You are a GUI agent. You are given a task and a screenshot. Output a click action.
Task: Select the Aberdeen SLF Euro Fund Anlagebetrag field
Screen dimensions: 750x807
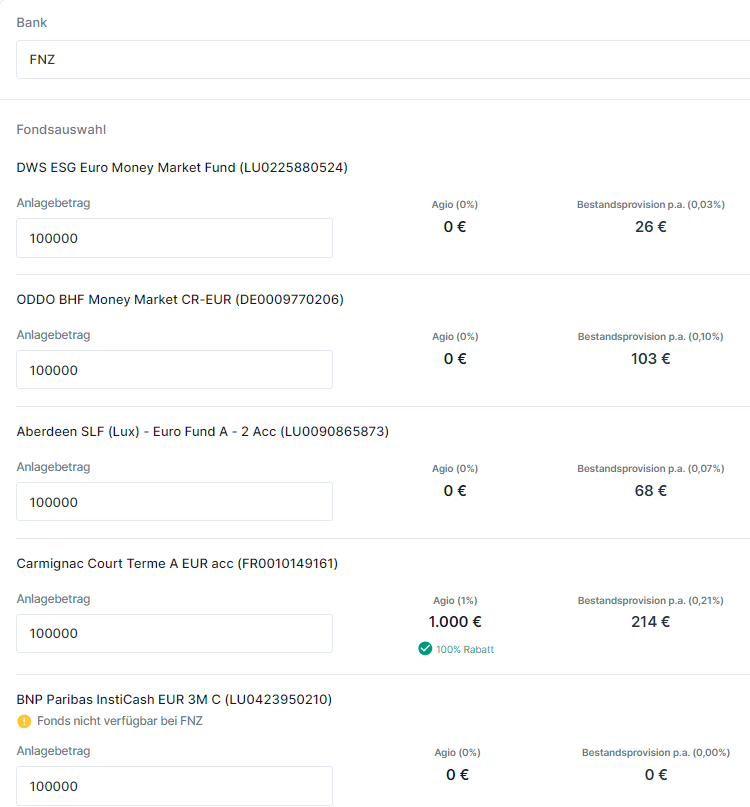[174, 502]
